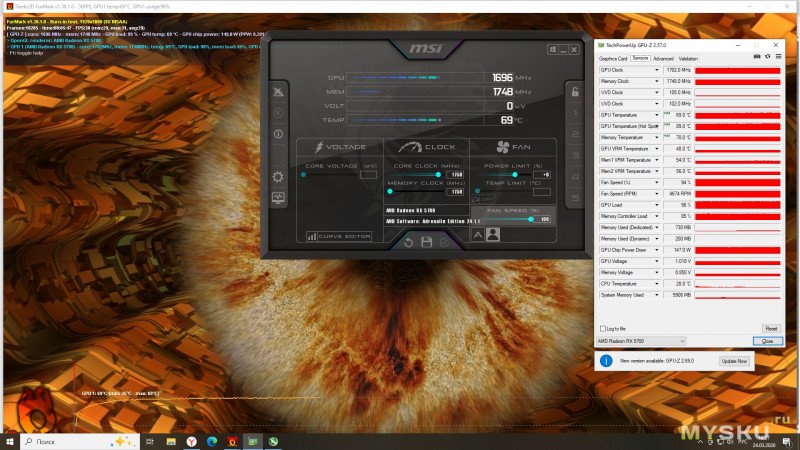Click the save profile floppy icon
The image size is (800, 450).
pyautogui.click(x=427, y=242)
